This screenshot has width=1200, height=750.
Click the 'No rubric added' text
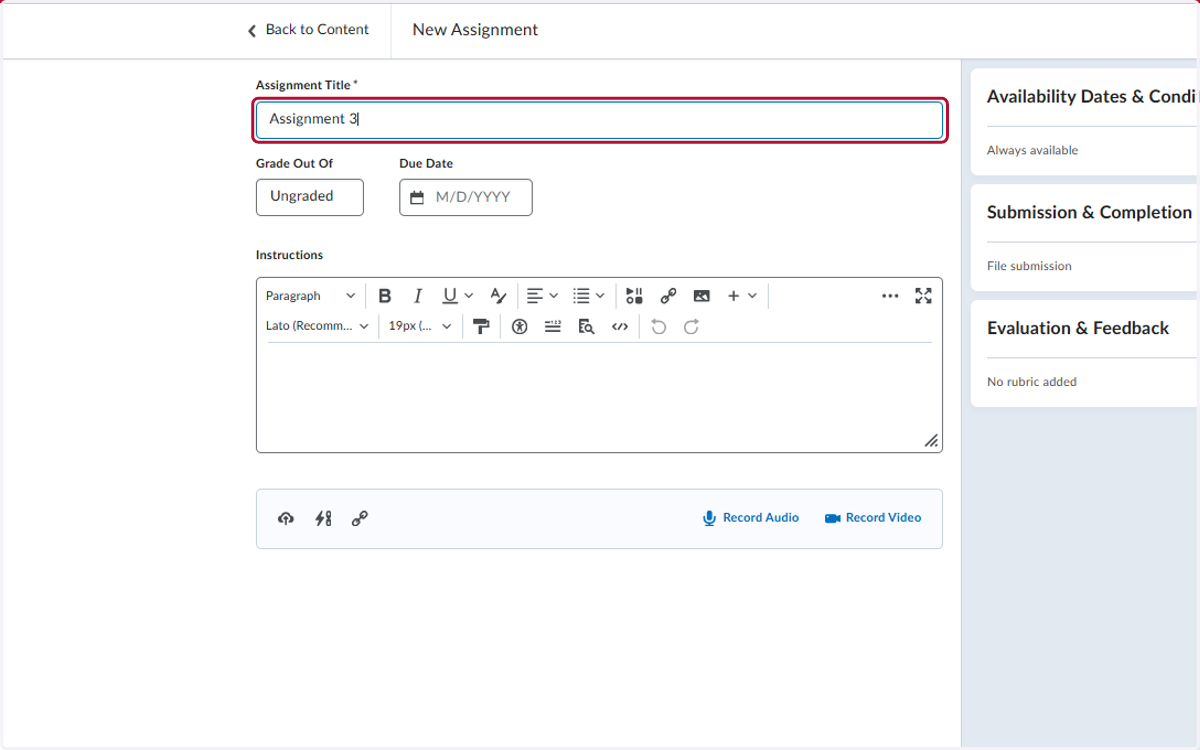[x=1032, y=382]
